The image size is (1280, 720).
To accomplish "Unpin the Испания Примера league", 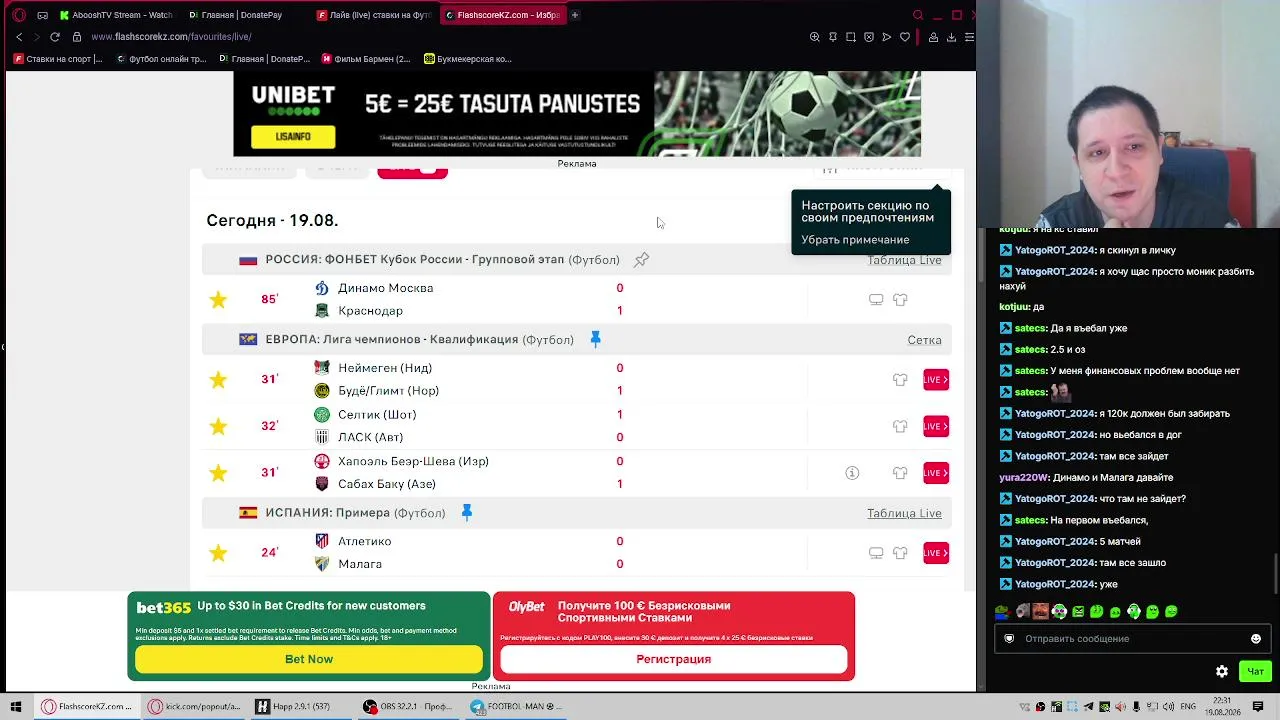I will [x=466, y=512].
